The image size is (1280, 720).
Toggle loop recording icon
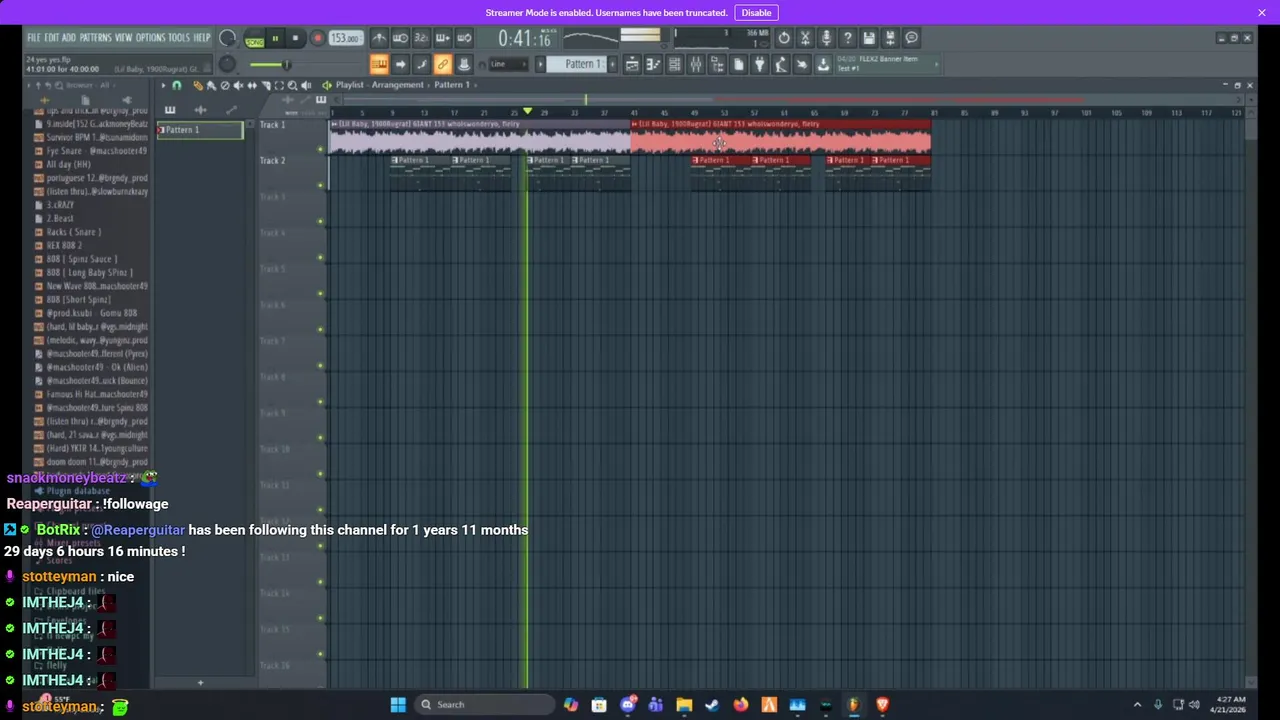[464, 38]
